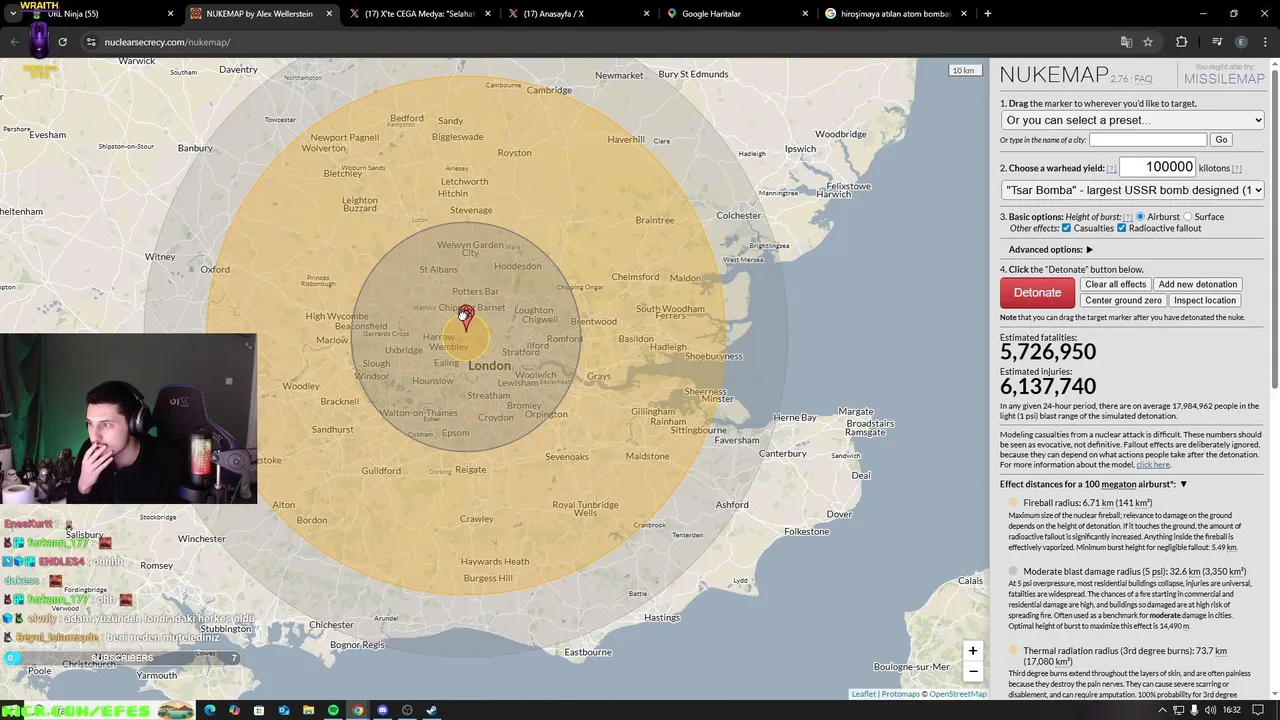
Task: Open Chrome profile avatar
Action: pyautogui.click(x=1241, y=42)
